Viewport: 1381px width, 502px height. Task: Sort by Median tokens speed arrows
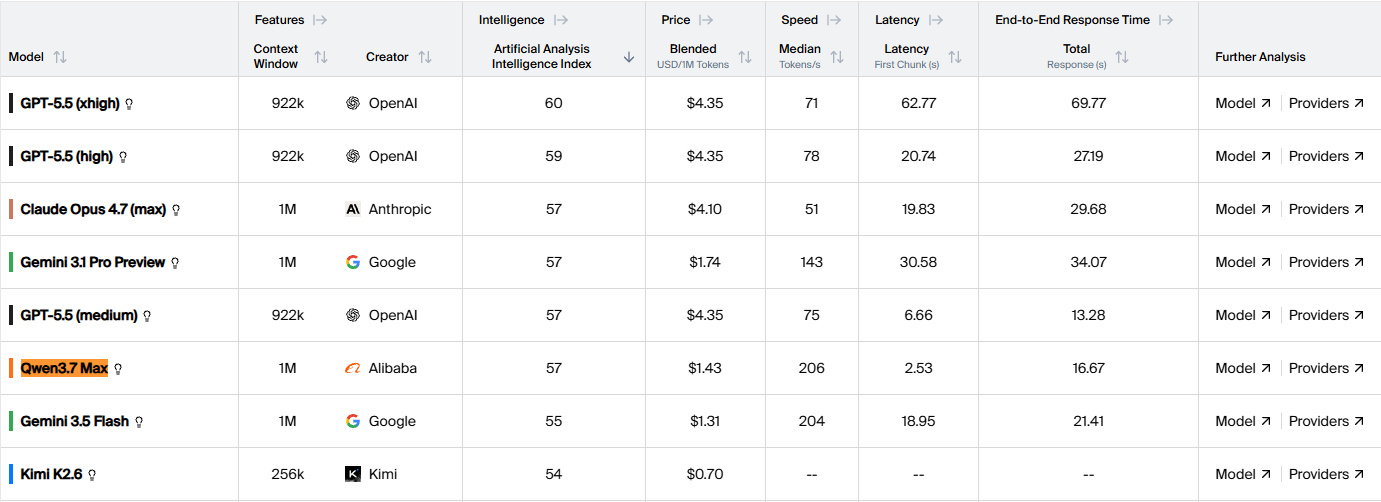(x=837, y=57)
